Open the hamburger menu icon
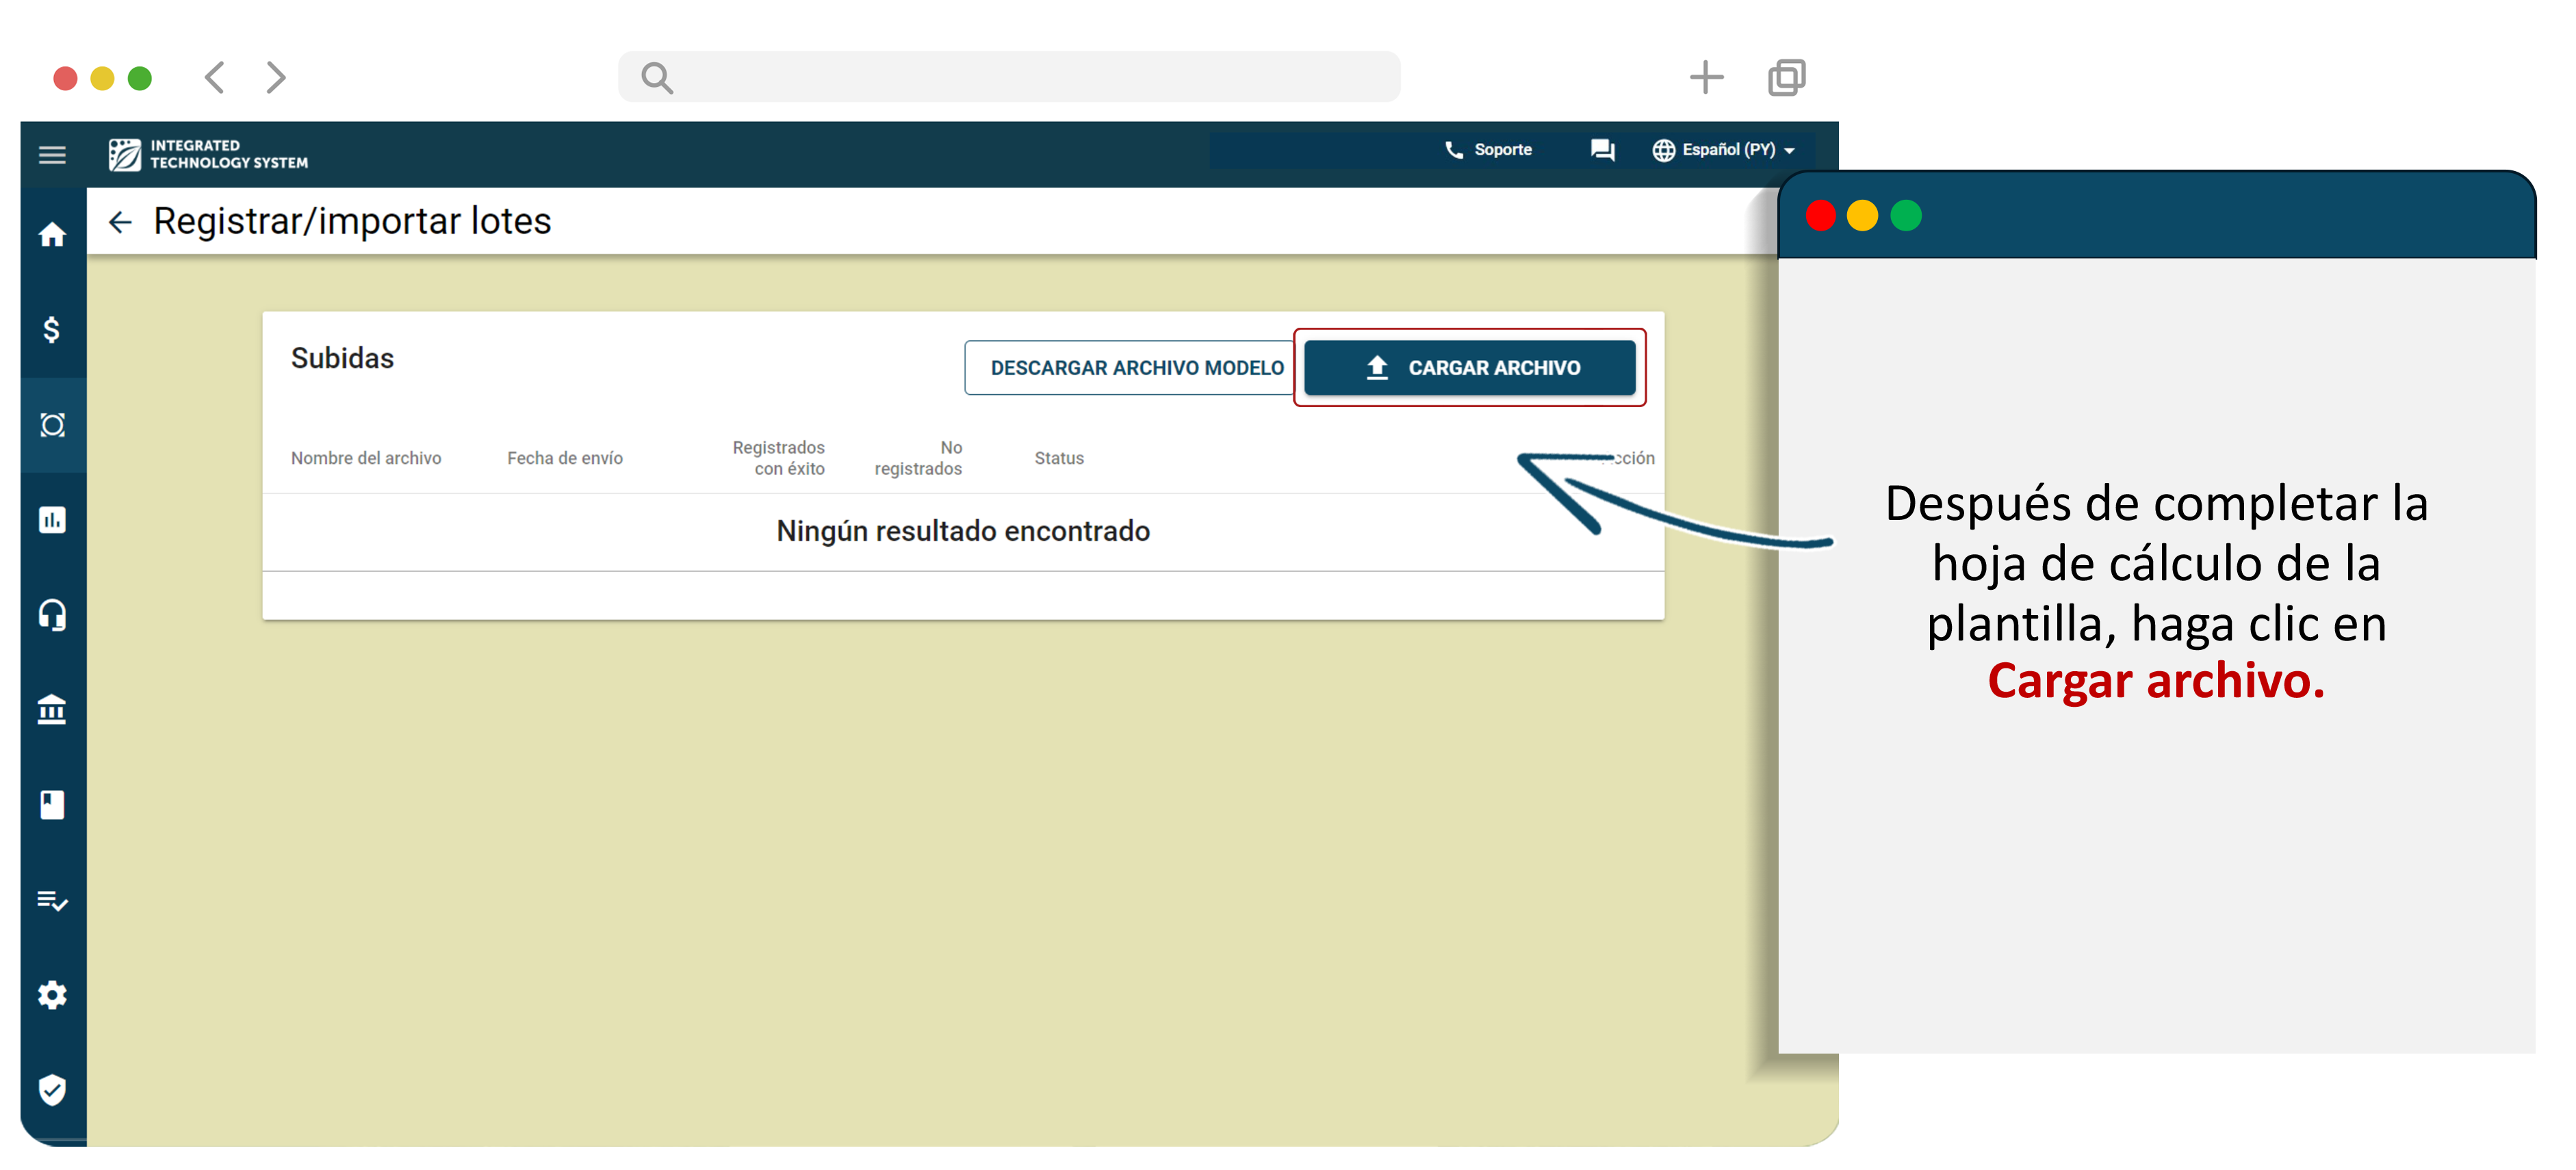Image resolution: width=2576 pixels, height=1170 pixels. [x=52, y=155]
